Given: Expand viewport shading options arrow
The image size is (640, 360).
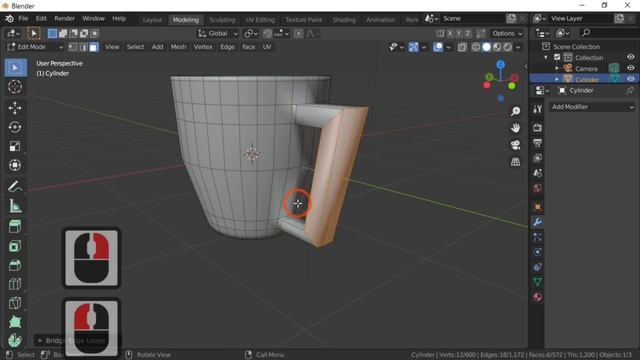Looking at the screenshot, I should click(518, 47).
